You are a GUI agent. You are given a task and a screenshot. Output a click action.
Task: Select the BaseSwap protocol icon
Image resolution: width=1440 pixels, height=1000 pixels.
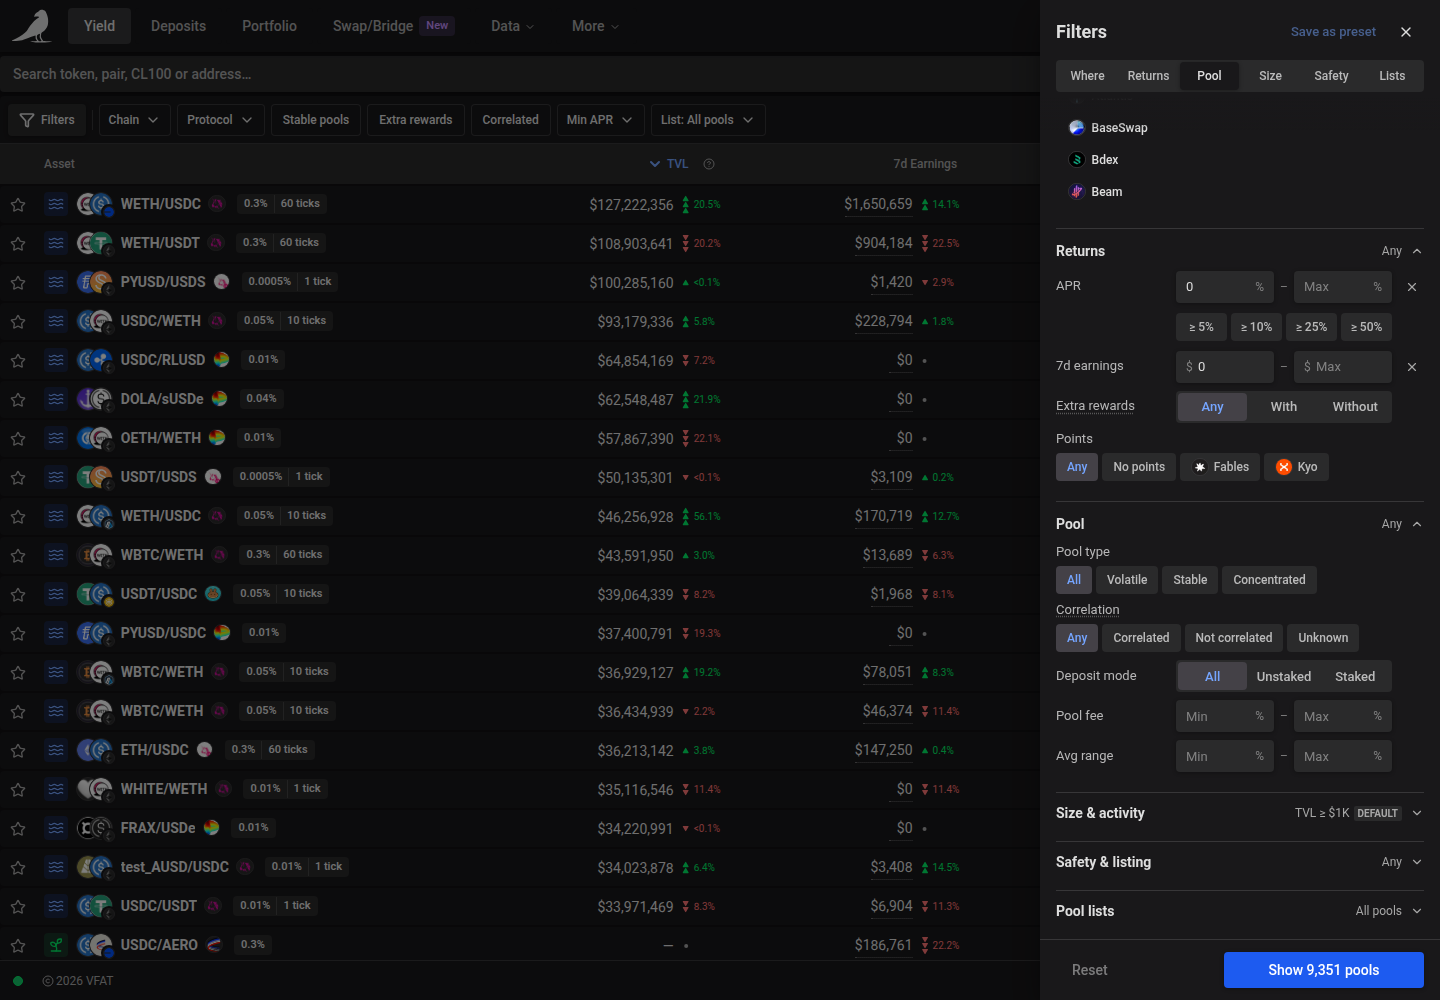point(1077,128)
